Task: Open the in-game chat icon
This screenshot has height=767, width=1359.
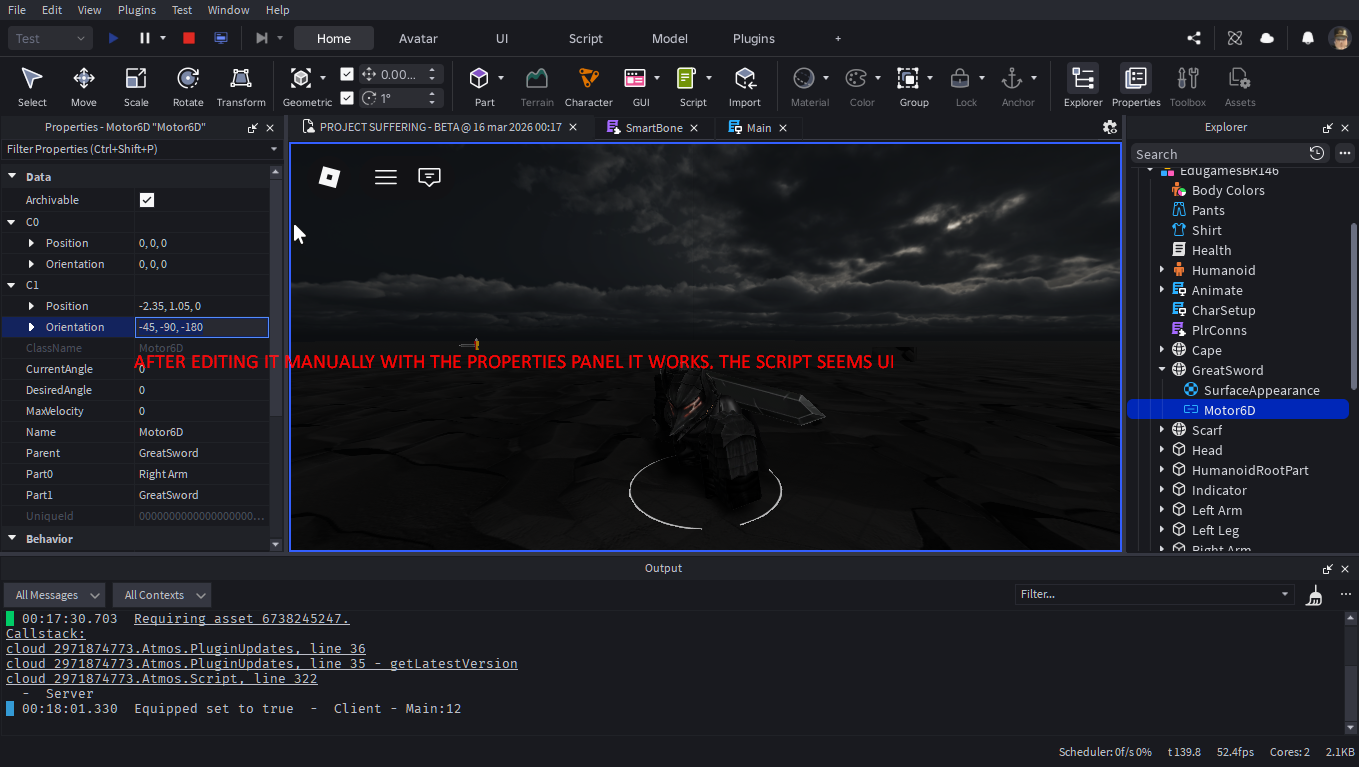Action: tap(429, 177)
